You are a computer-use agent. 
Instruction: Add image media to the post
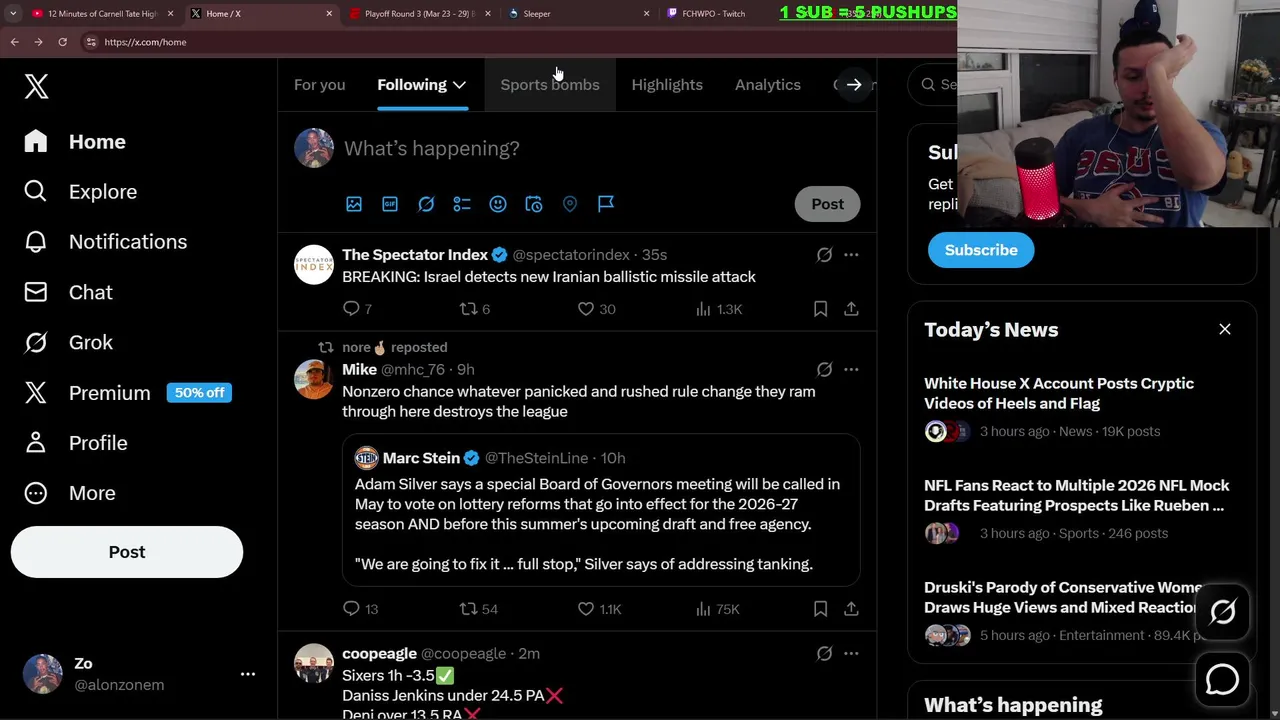pos(354,204)
